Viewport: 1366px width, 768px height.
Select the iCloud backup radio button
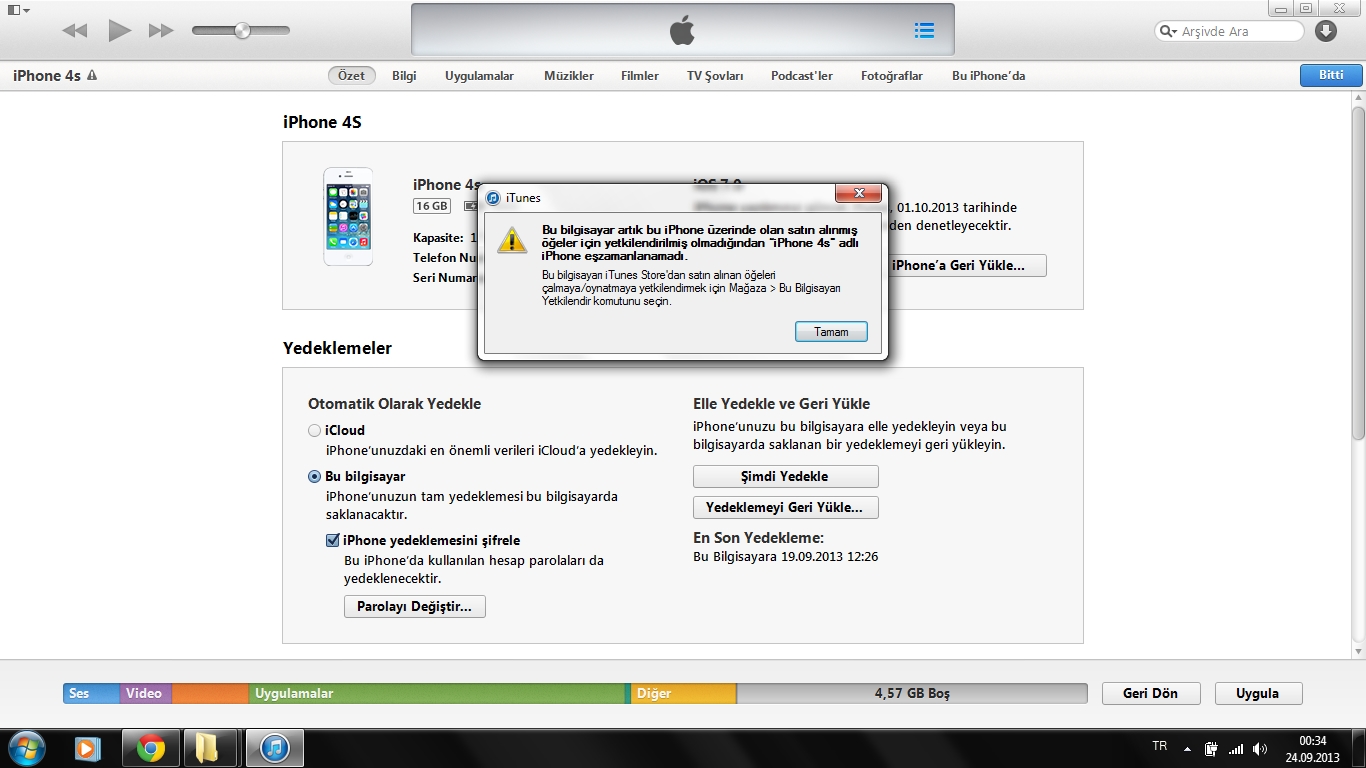click(x=315, y=431)
